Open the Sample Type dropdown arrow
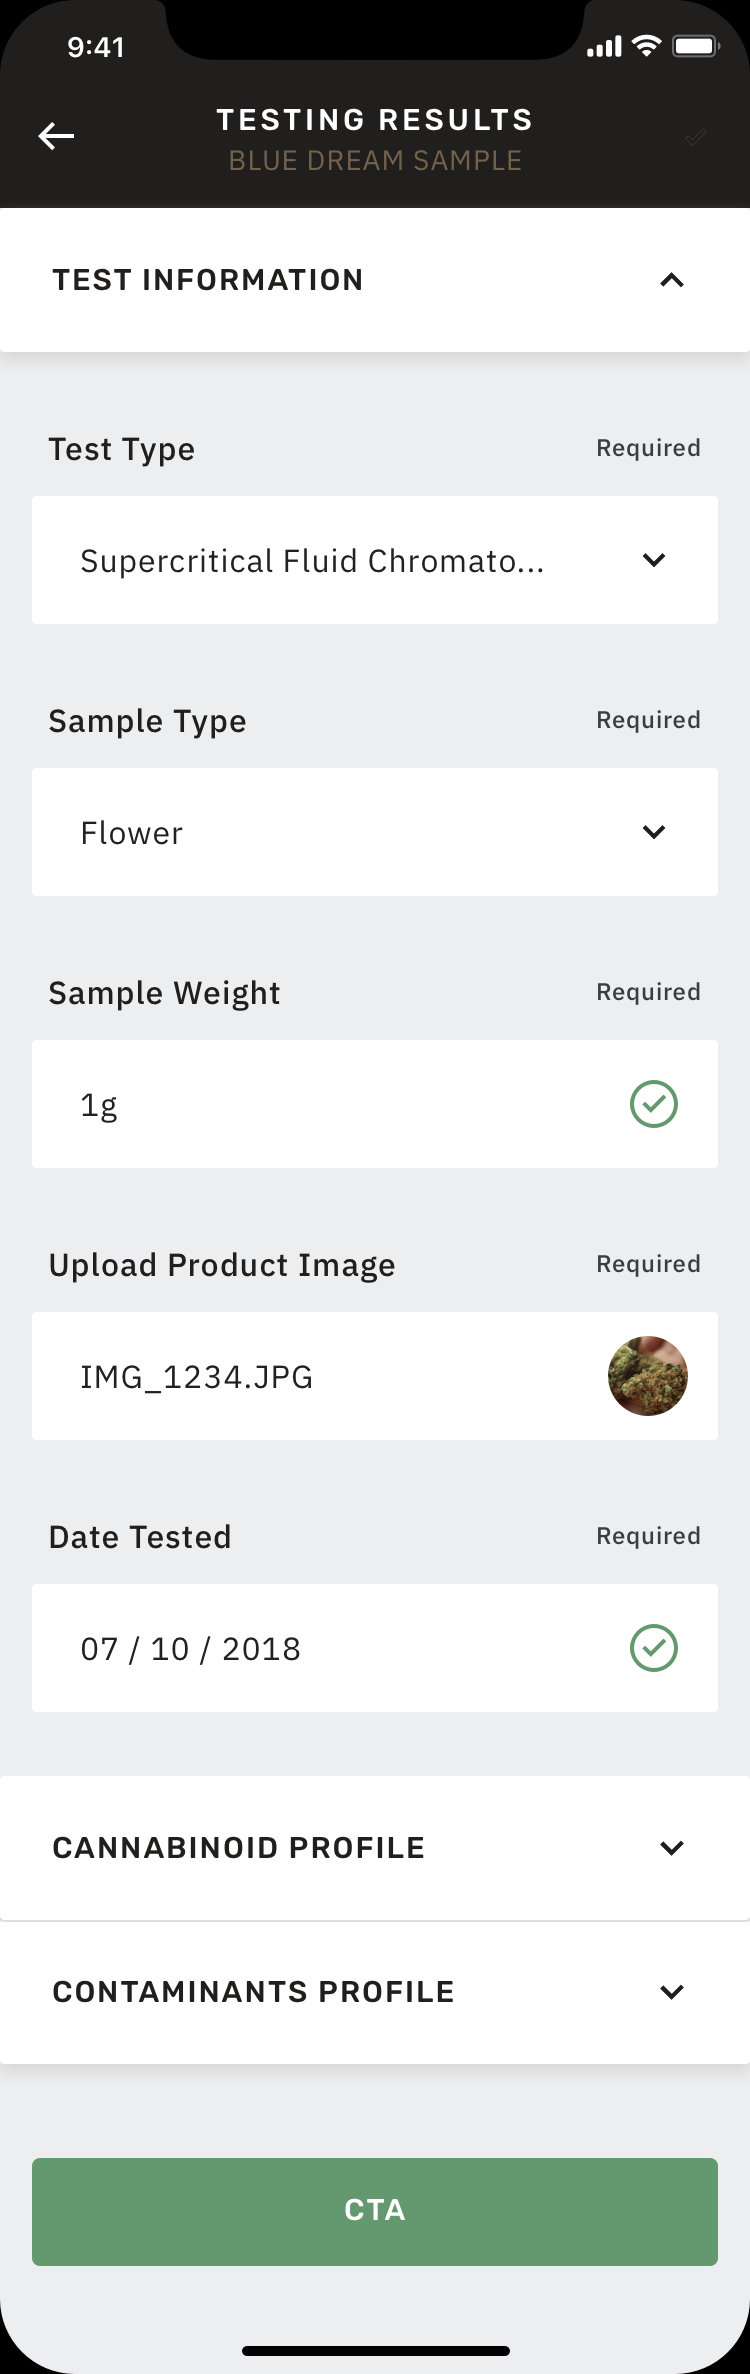The height and width of the screenshot is (2374, 750). point(654,832)
